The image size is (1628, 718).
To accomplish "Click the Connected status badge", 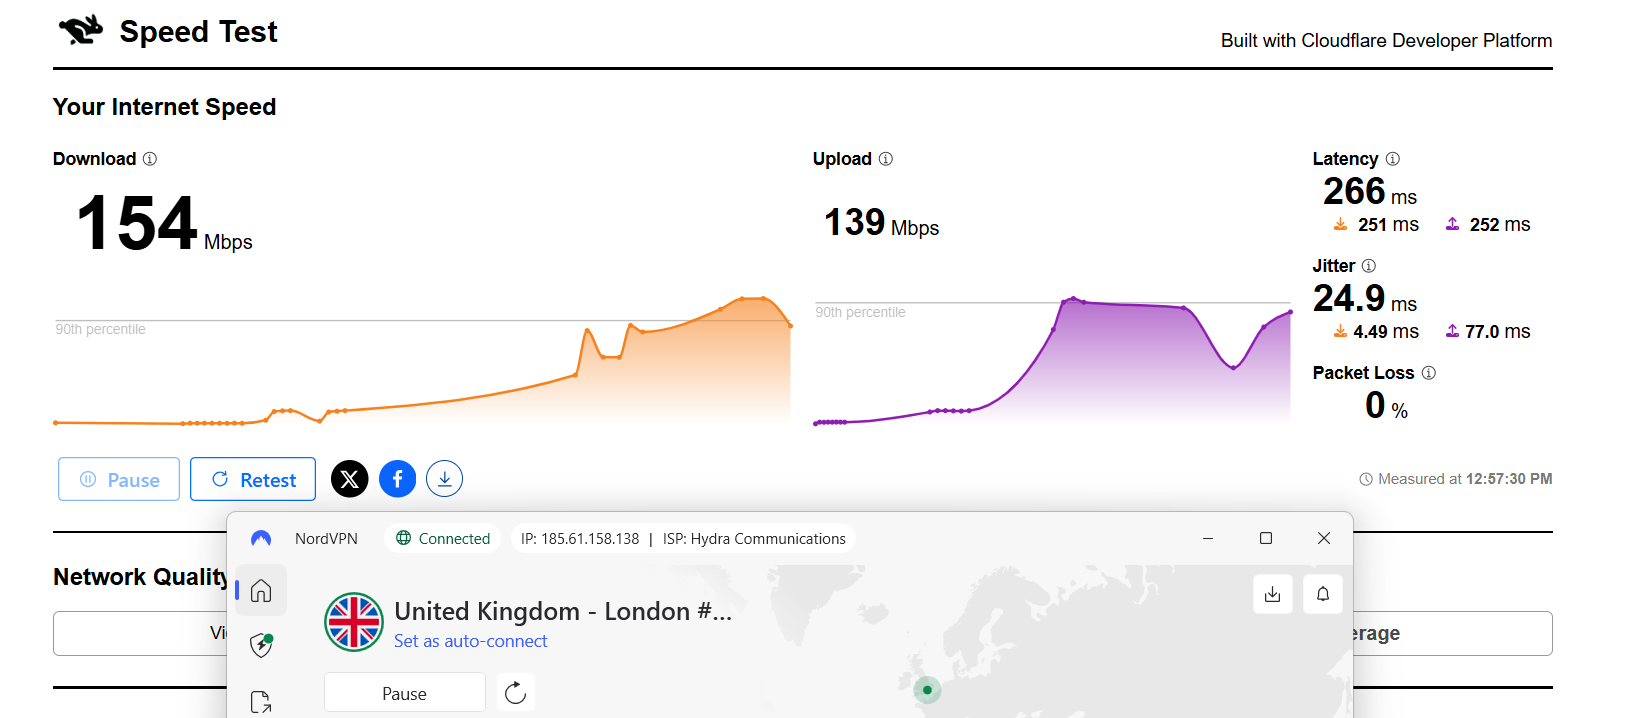I will [443, 538].
